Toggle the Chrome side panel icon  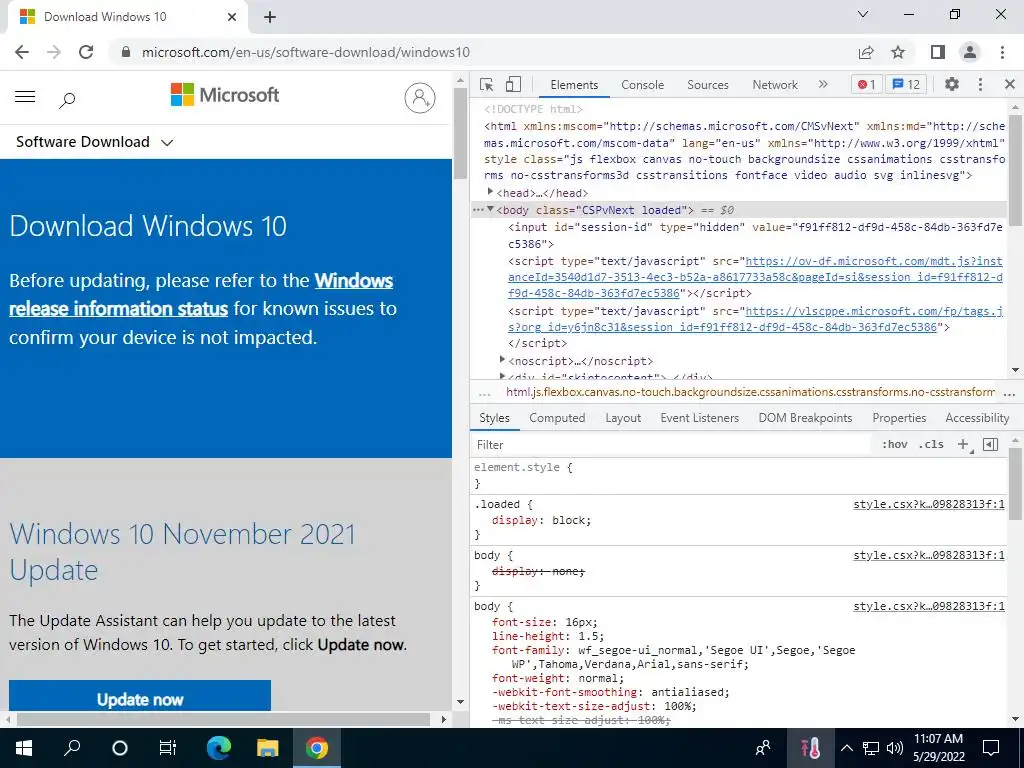(x=938, y=52)
